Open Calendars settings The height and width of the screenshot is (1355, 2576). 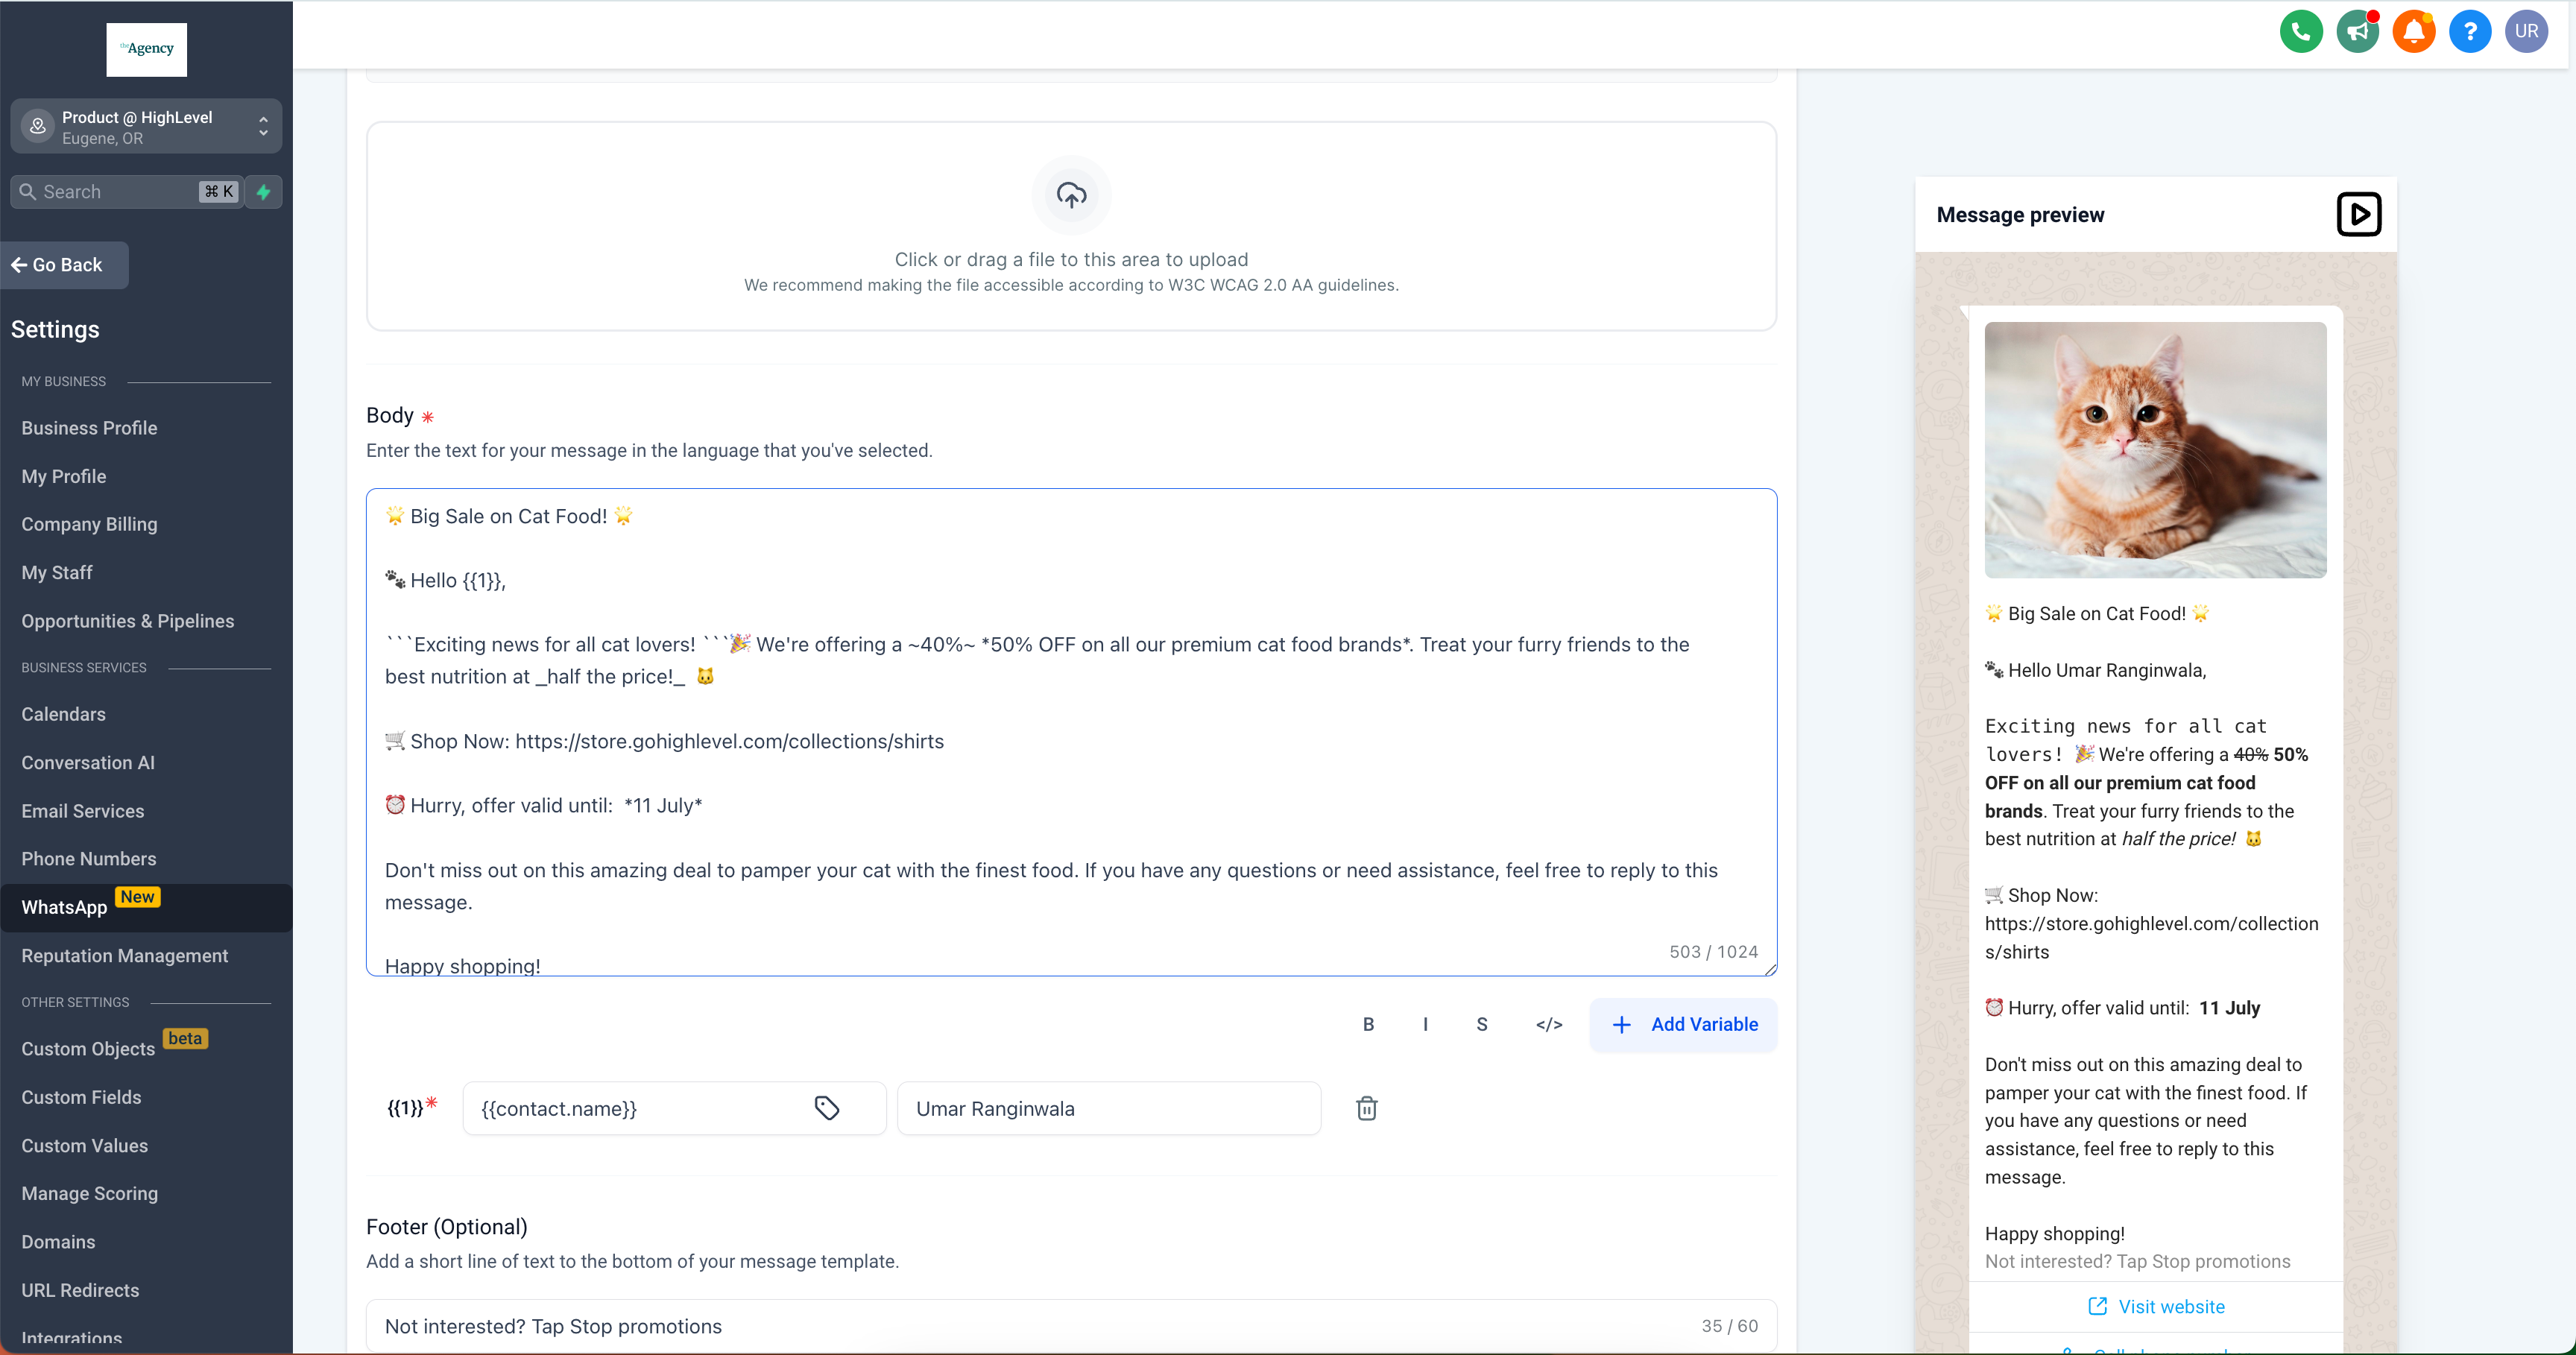(x=63, y=714)
